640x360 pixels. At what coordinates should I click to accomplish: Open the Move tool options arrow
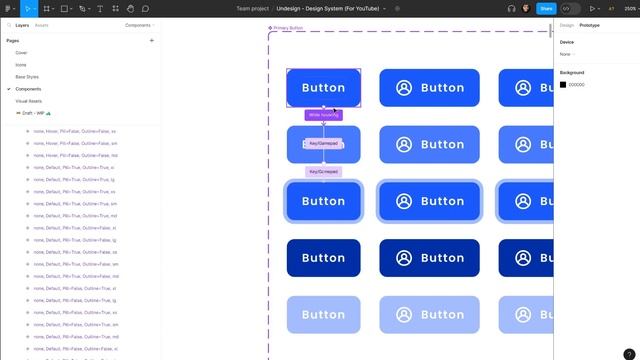tap(34, 9)
